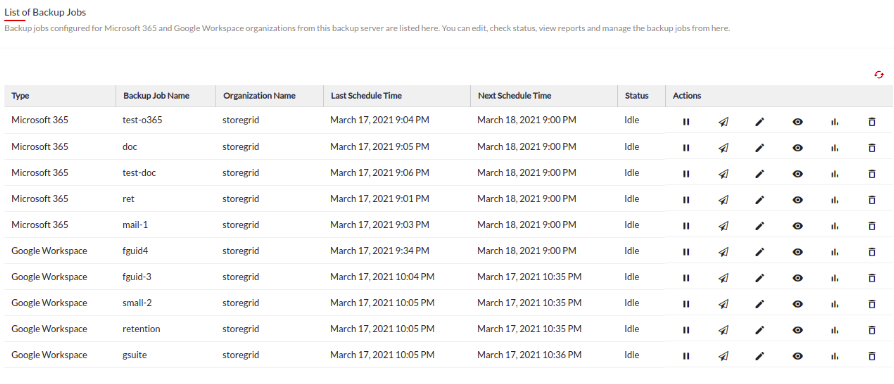Click the Status column header
Screen dimensions: 894x384
(636, 96)
